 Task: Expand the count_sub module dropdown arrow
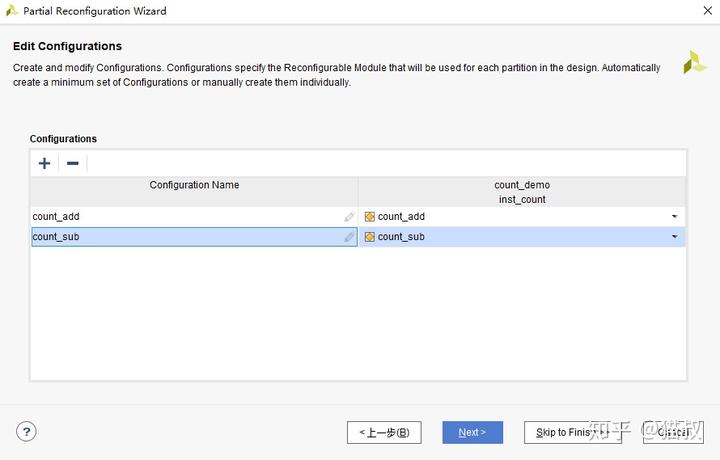674,237
